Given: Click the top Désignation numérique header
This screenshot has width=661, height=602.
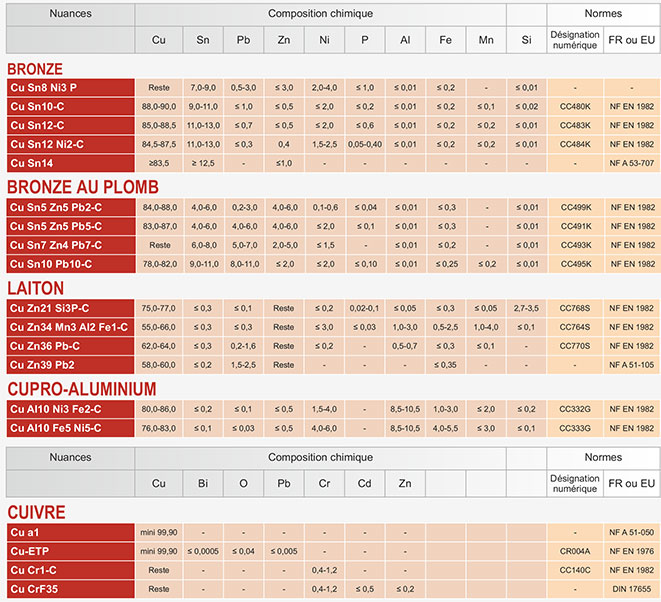Looking at the screenshot, I should 575,40.
